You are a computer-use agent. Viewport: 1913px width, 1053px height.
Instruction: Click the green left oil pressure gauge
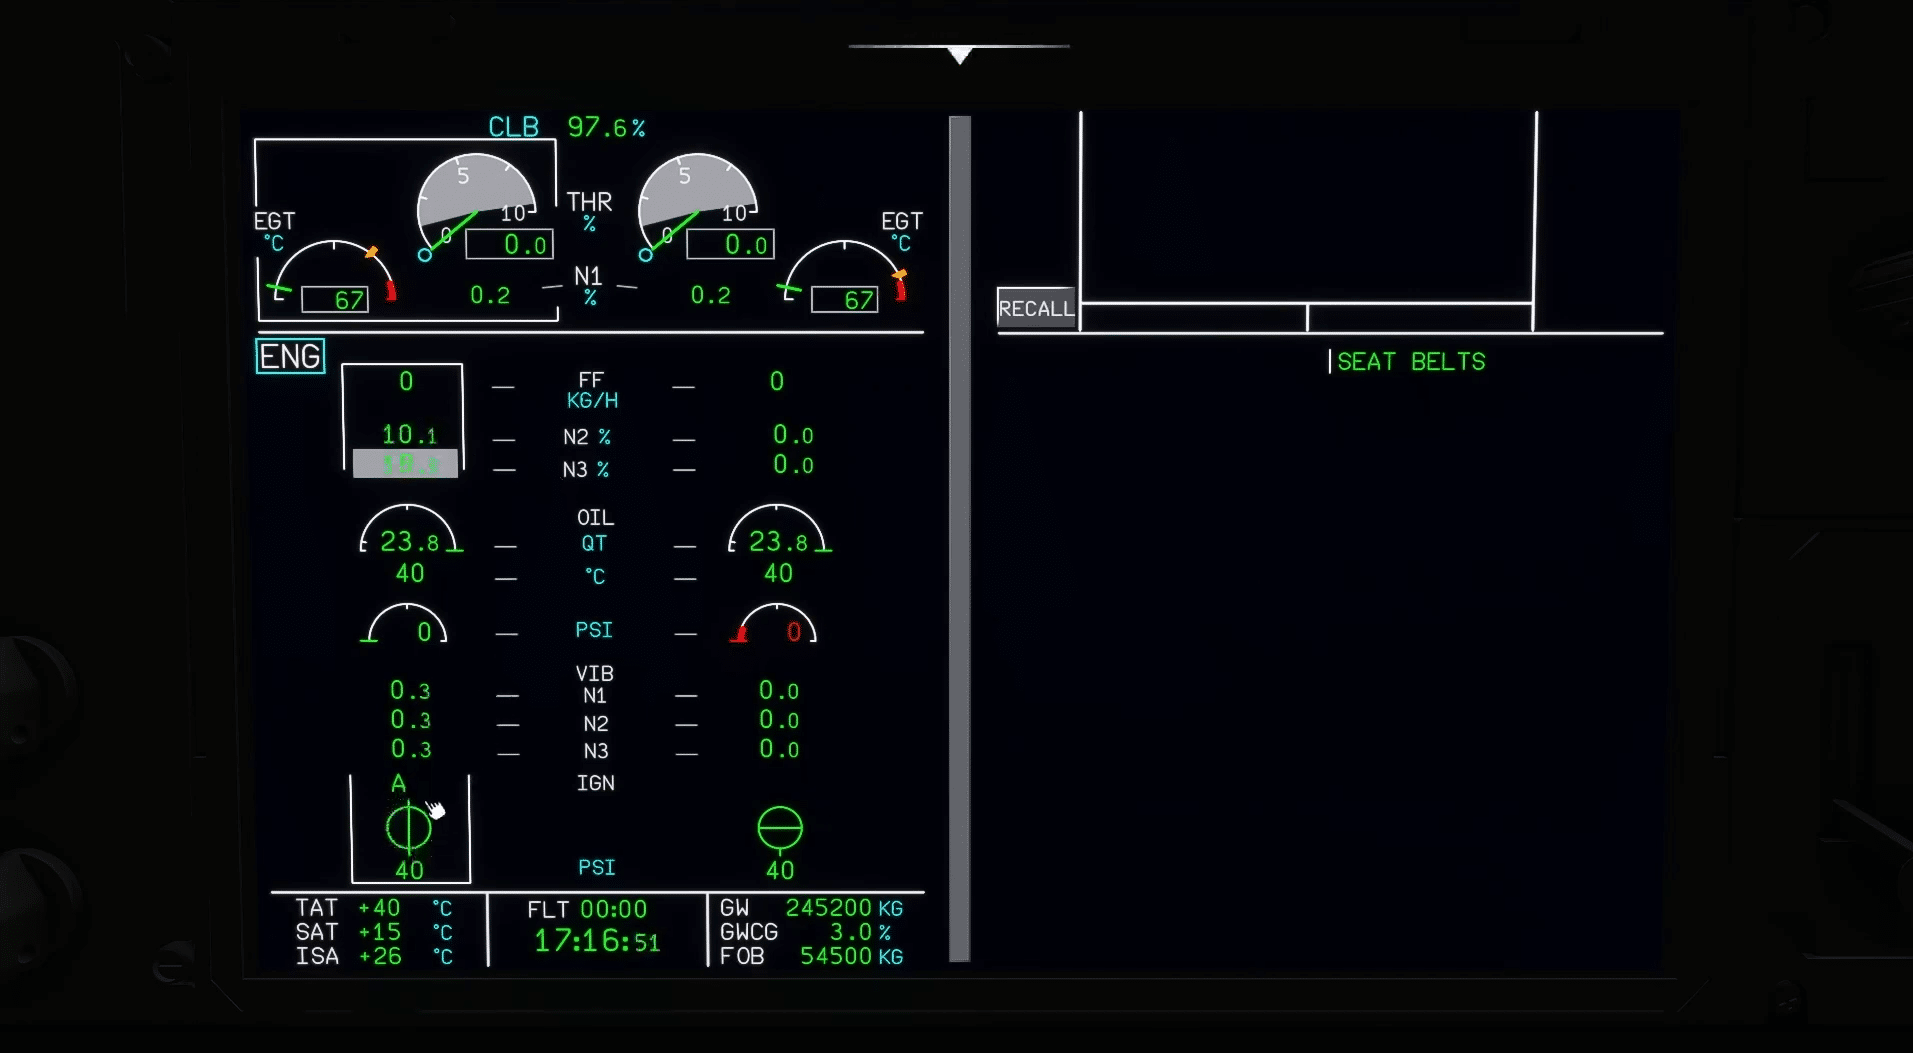point(407,625)
